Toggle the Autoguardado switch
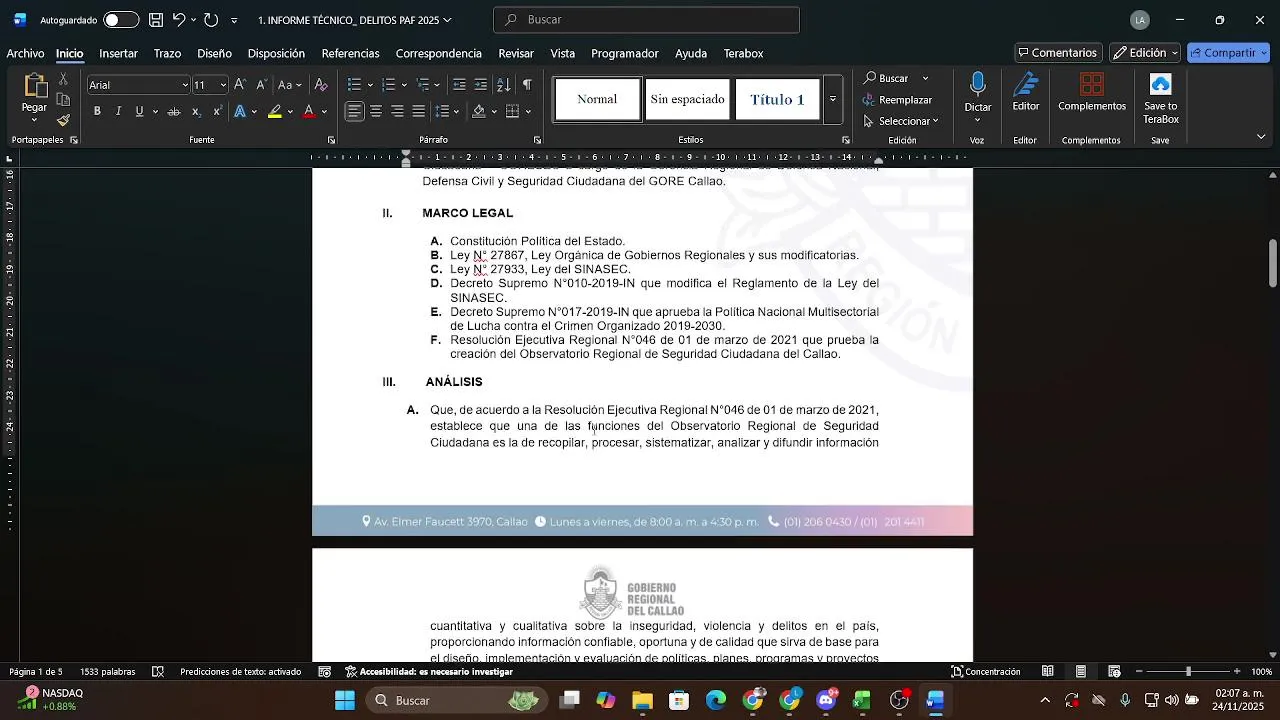 (121, 20)
